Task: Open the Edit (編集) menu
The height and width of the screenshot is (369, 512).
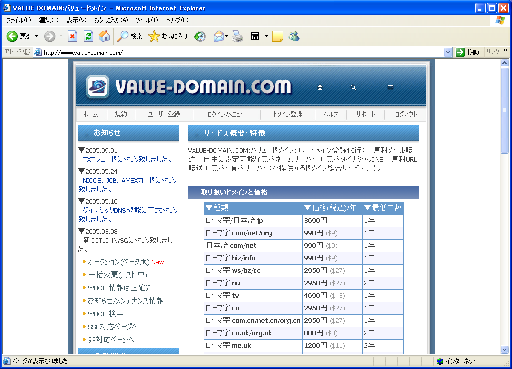Action: coord(48,20)
